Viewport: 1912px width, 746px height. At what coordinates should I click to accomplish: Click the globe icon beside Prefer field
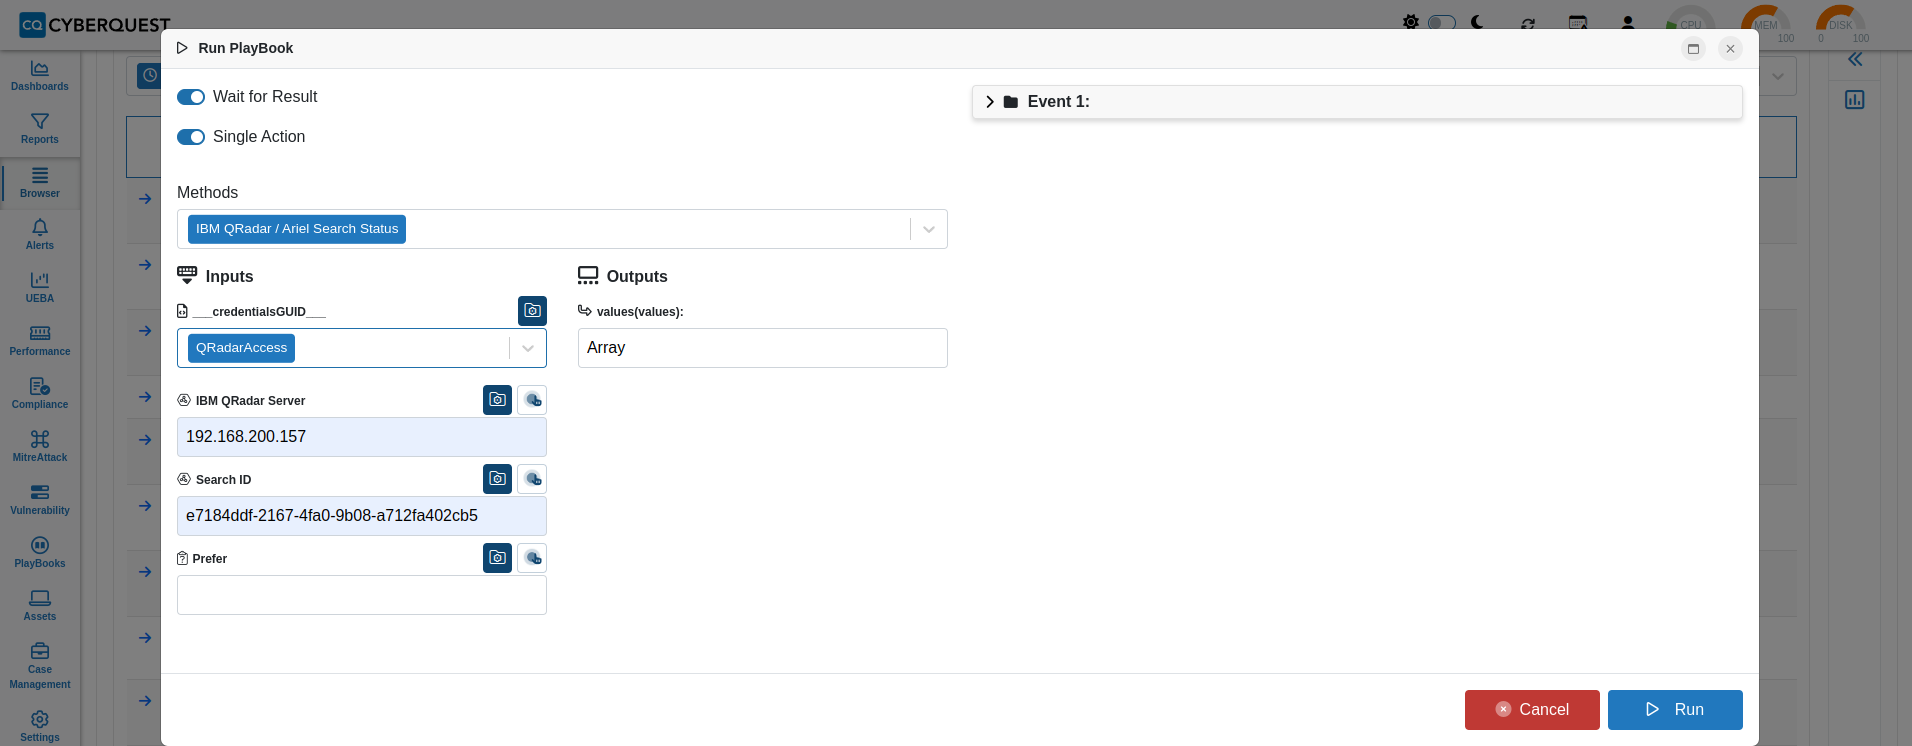pyautogui.click(x=532, y=558)
